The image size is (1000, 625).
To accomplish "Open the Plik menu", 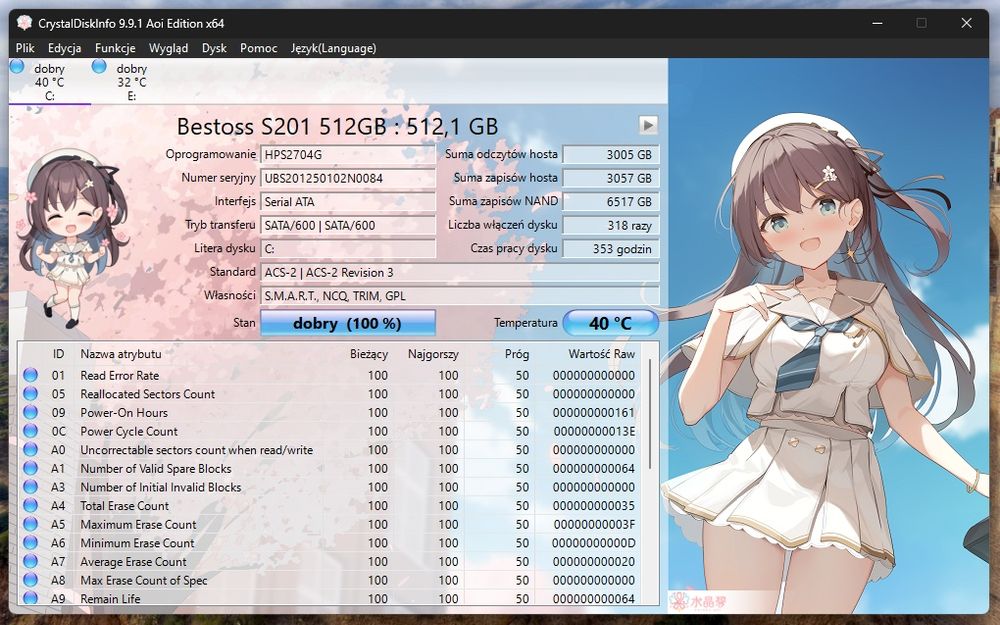I will click(25, 48).
